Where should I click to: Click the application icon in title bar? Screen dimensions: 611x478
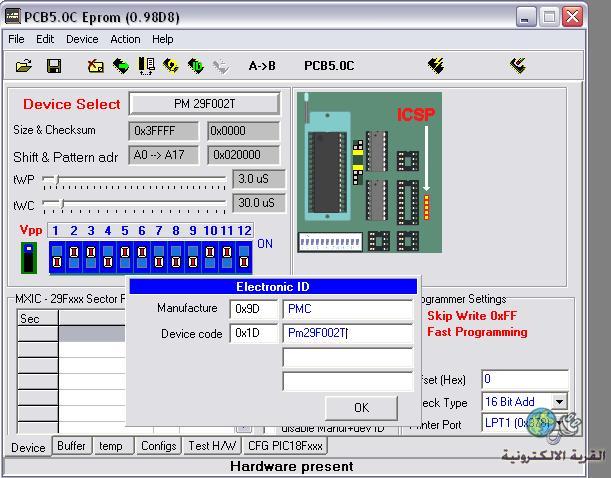12,17
